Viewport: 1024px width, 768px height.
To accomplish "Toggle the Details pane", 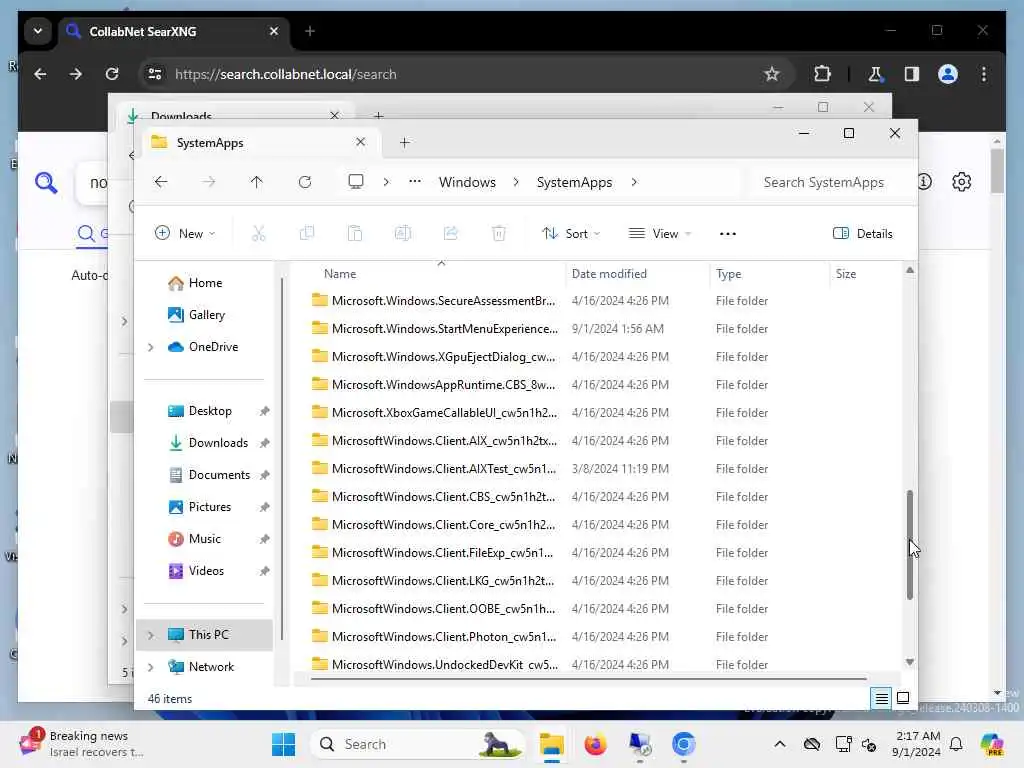I will tap(863, 233).
